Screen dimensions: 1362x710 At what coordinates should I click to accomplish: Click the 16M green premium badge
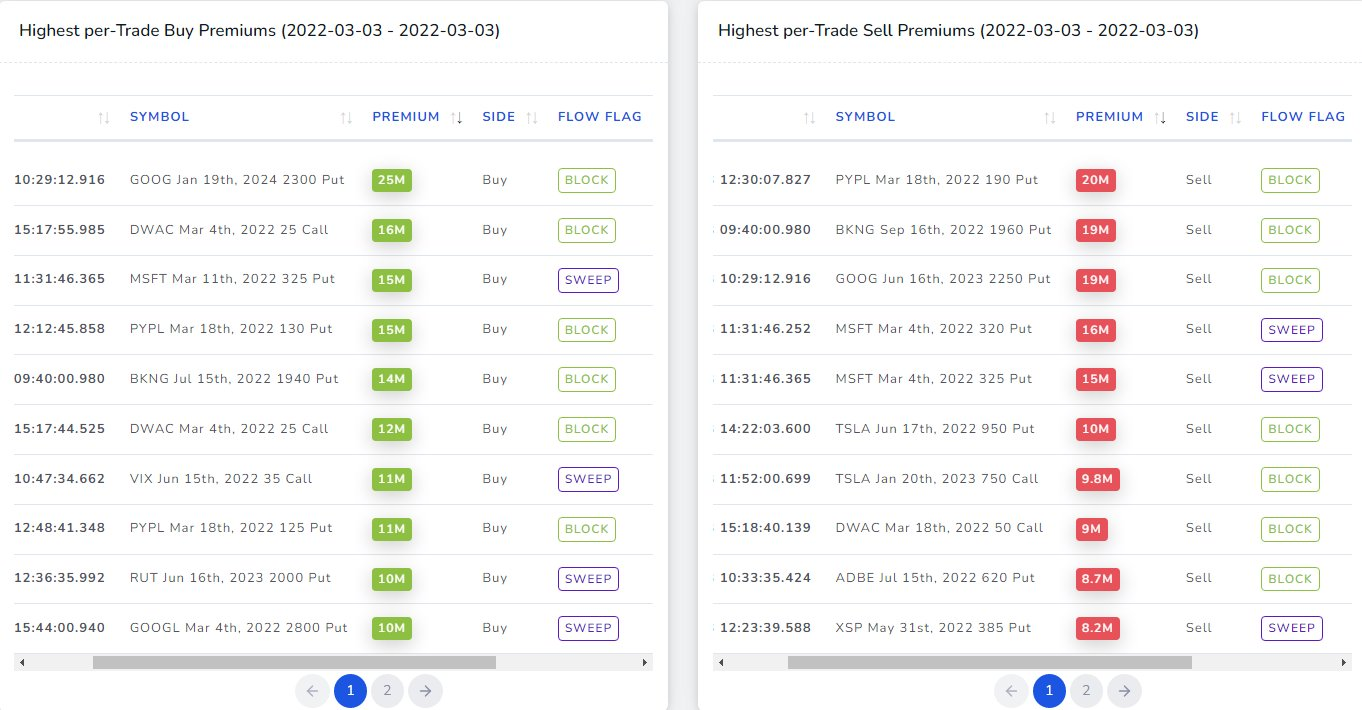click(392, 230)
